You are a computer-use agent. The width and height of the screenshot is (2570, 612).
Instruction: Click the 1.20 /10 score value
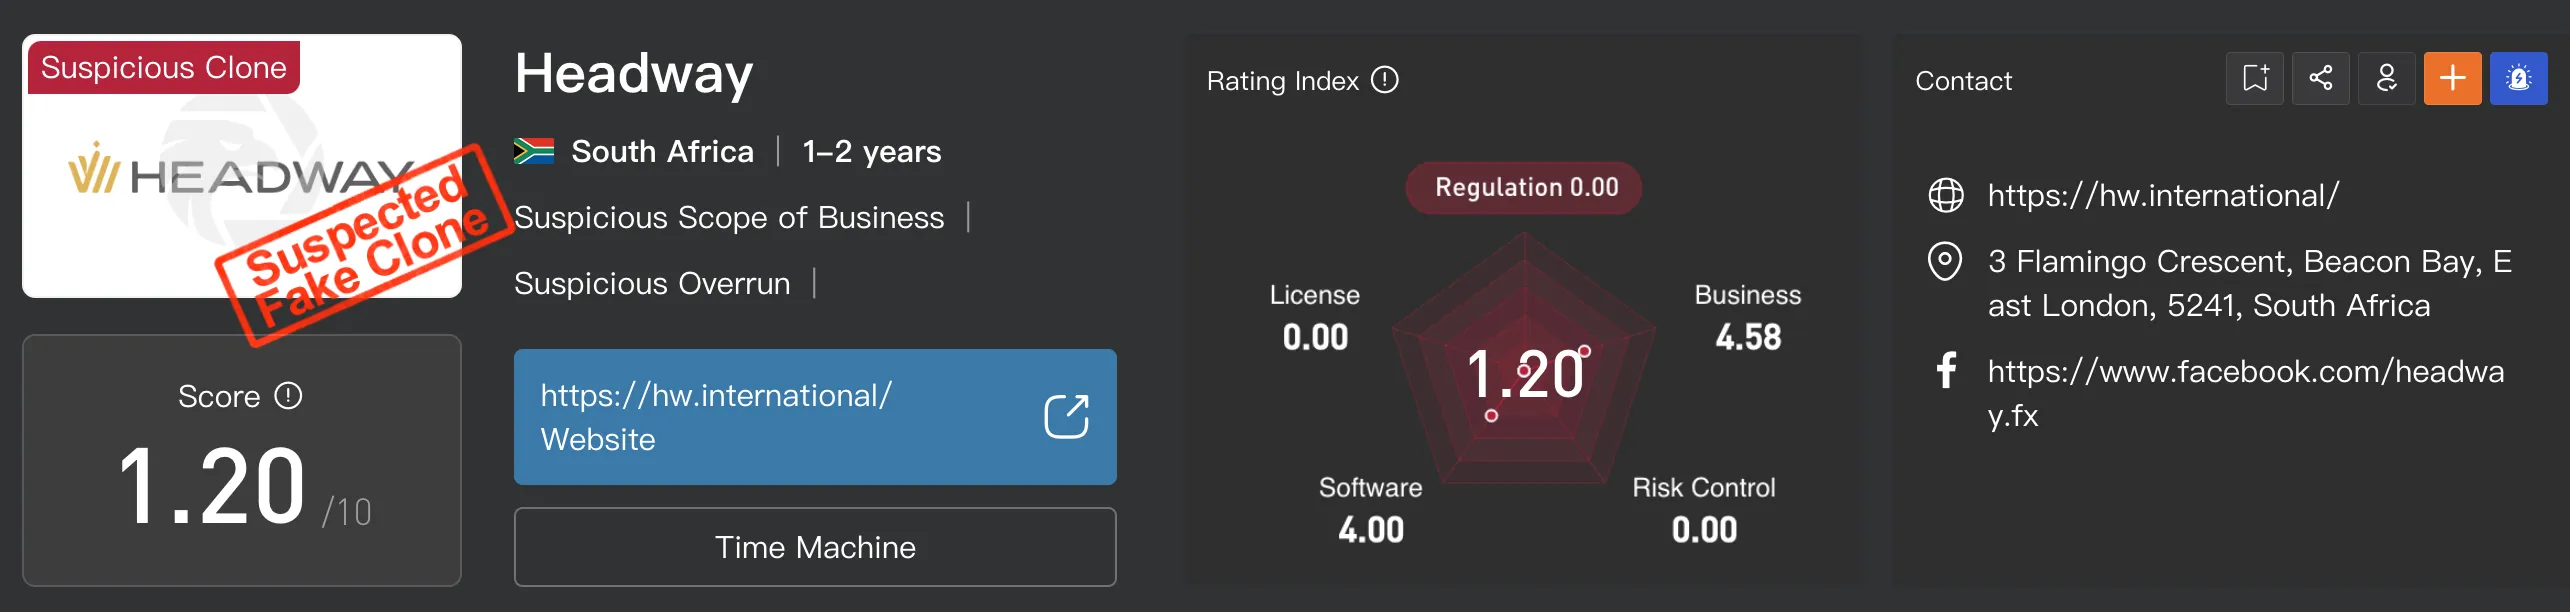tap(244, 487)
